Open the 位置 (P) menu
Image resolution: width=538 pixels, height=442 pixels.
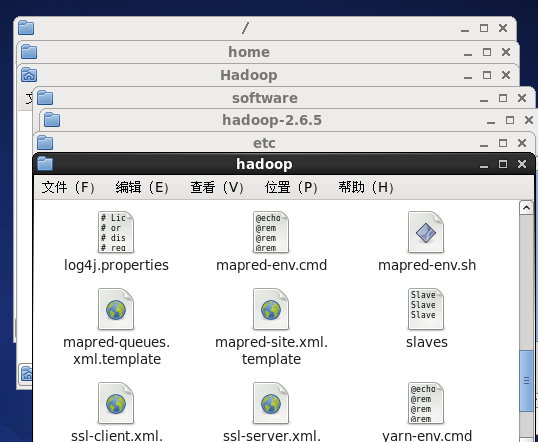pos(291,187)
